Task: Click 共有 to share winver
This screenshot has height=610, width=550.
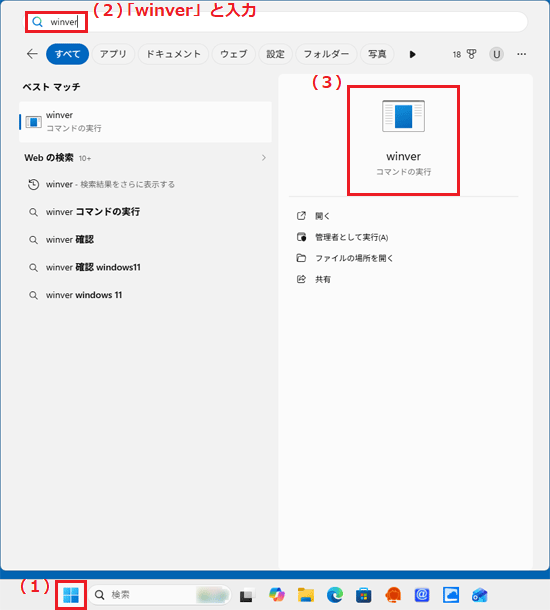Action: (x=323, y=279)
